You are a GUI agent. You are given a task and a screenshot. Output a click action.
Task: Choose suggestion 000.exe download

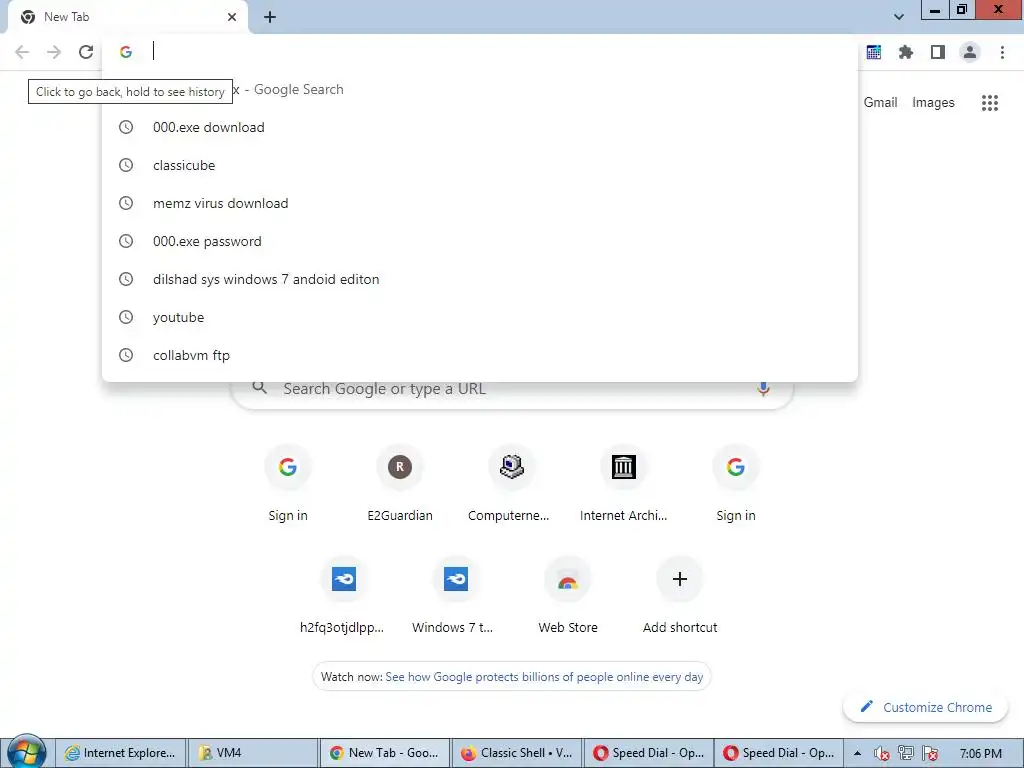pos(479,127)
